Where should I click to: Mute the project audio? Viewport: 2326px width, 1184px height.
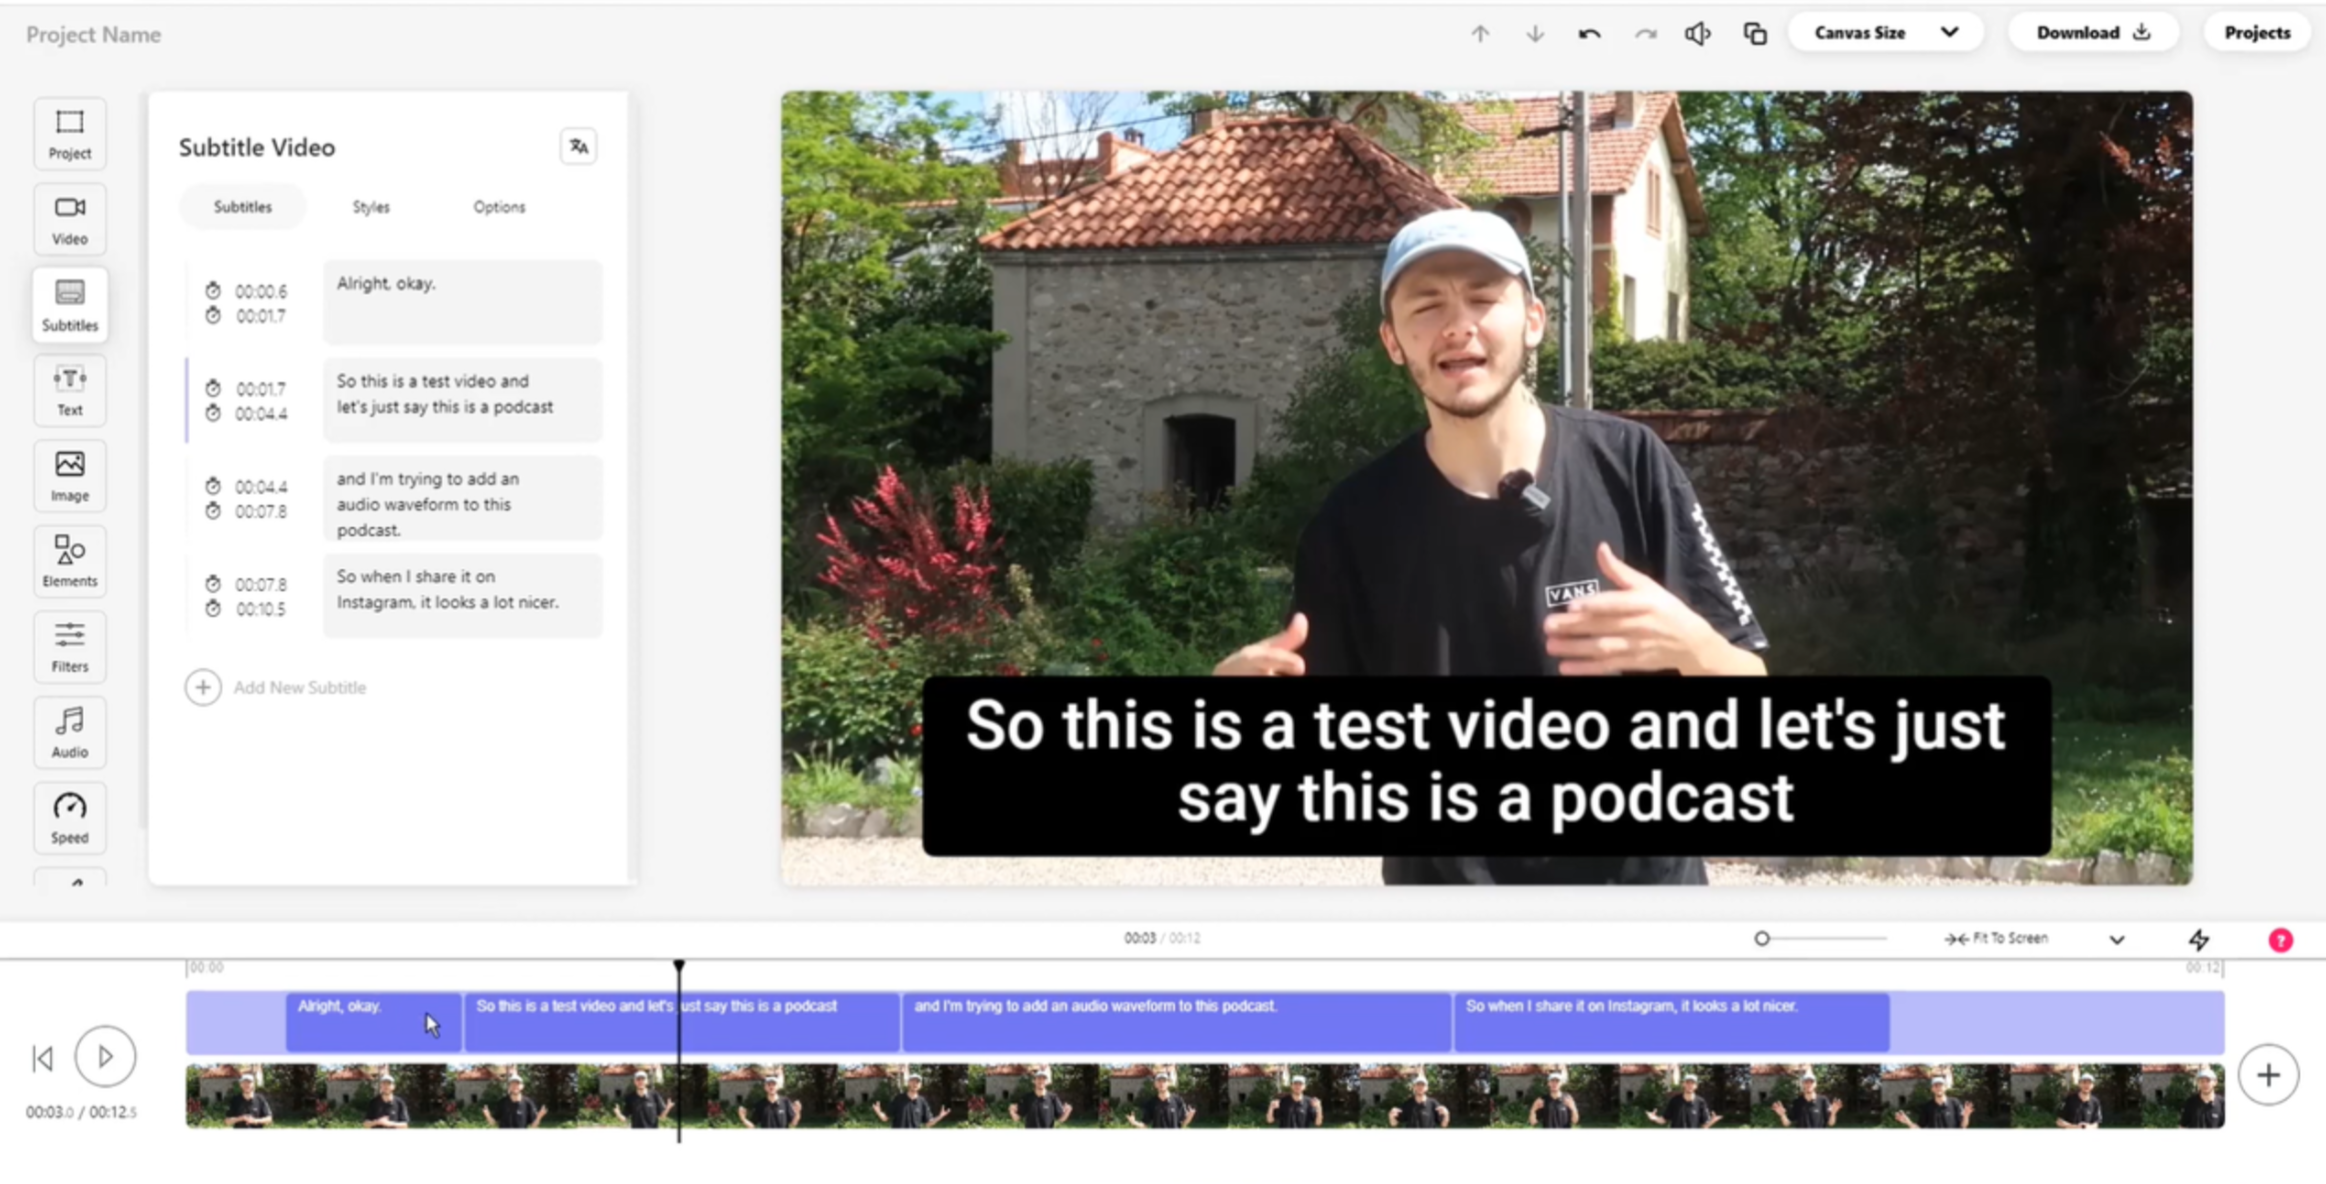click(x=1697, y=32)
